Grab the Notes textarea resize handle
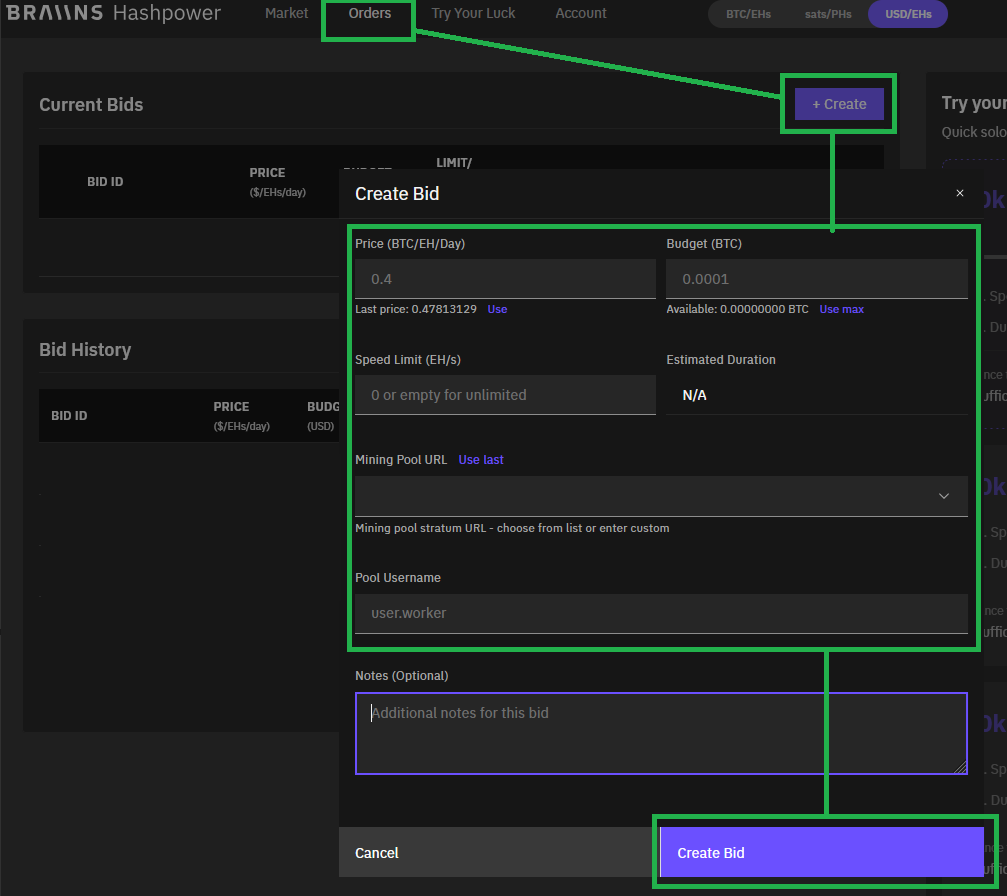 [x=961, y=768]
